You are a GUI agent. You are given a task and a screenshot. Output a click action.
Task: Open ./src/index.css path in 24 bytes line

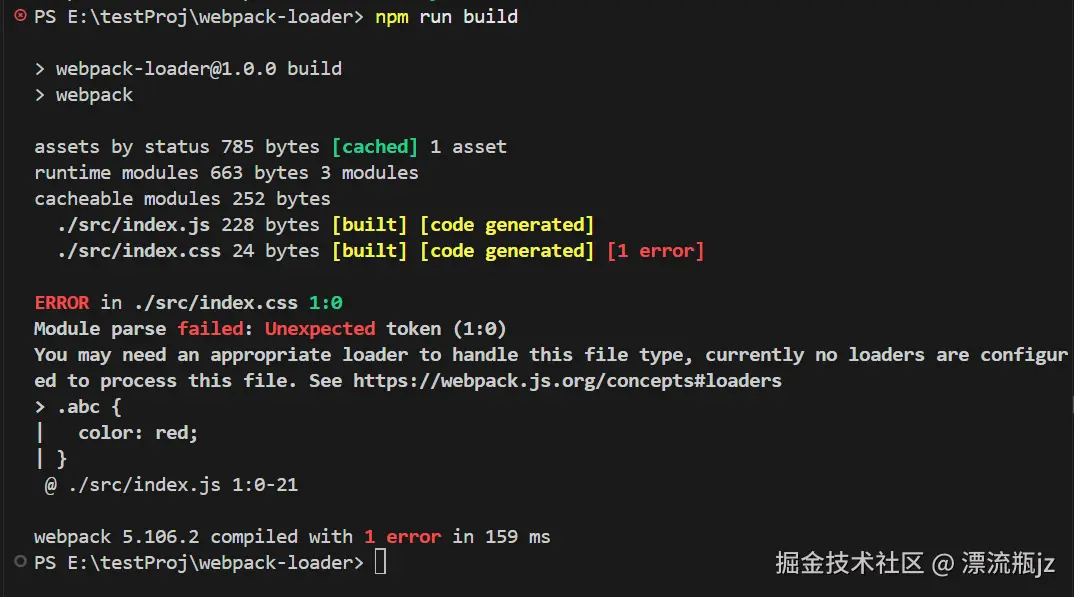139,251
